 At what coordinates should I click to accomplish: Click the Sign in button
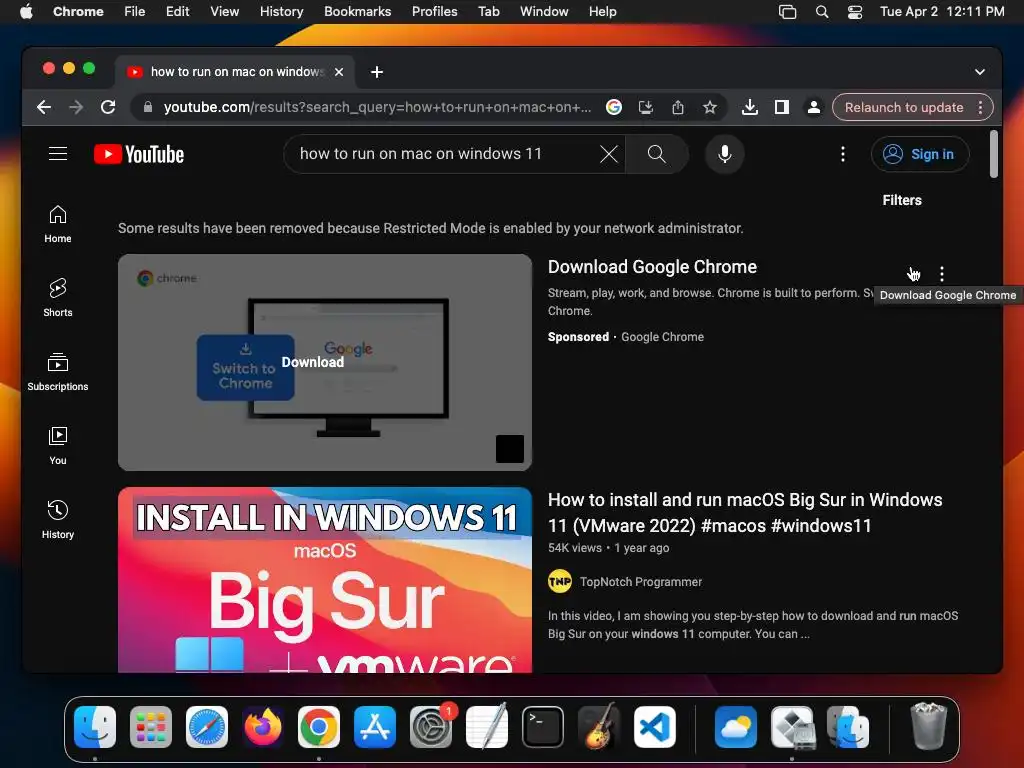pyautogui.click(x=920, y=154)
